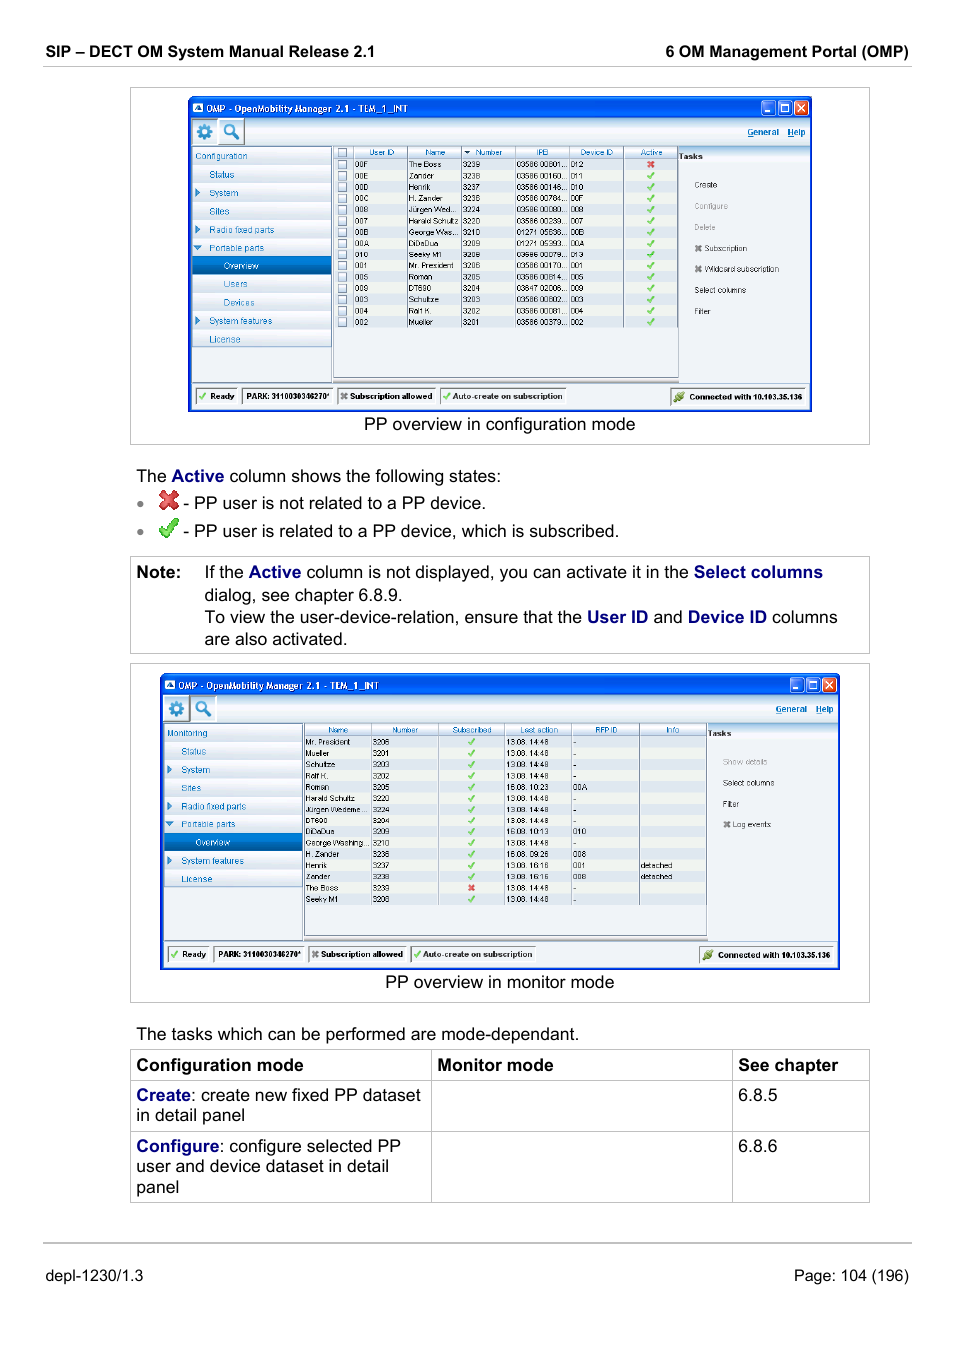Tick the checkbox for user 00E Zander
Screen dimensions: 954x1351
tap(343, 175)
